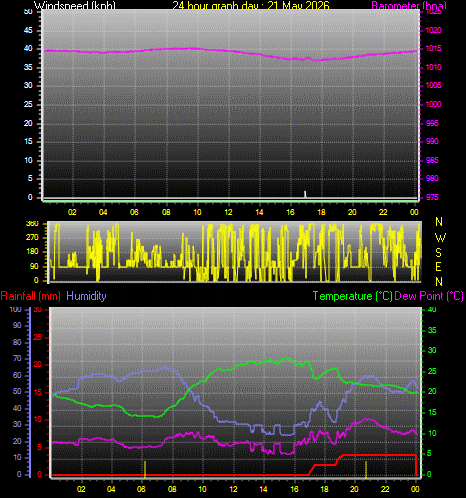Click the 975 barometer scale value
The height and width of the screenshot is (498, 466).
[432, 197]
